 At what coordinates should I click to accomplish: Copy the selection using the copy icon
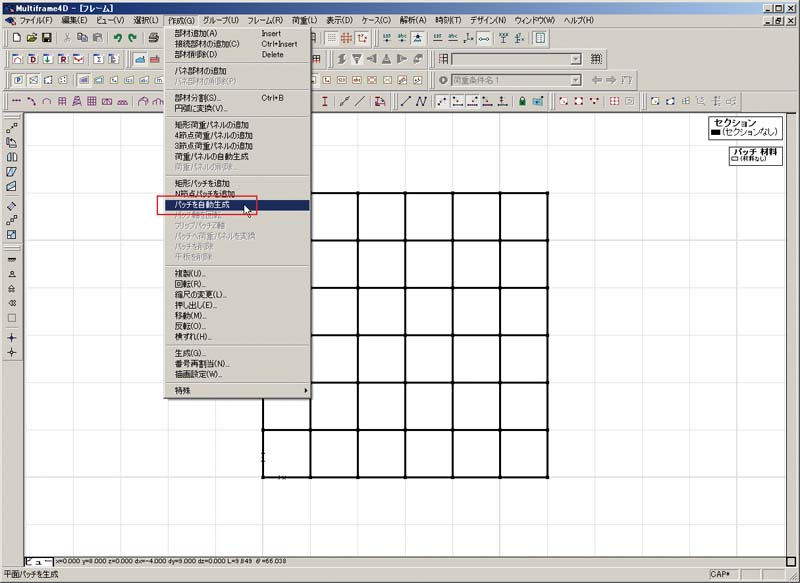(x=82, y=38)
